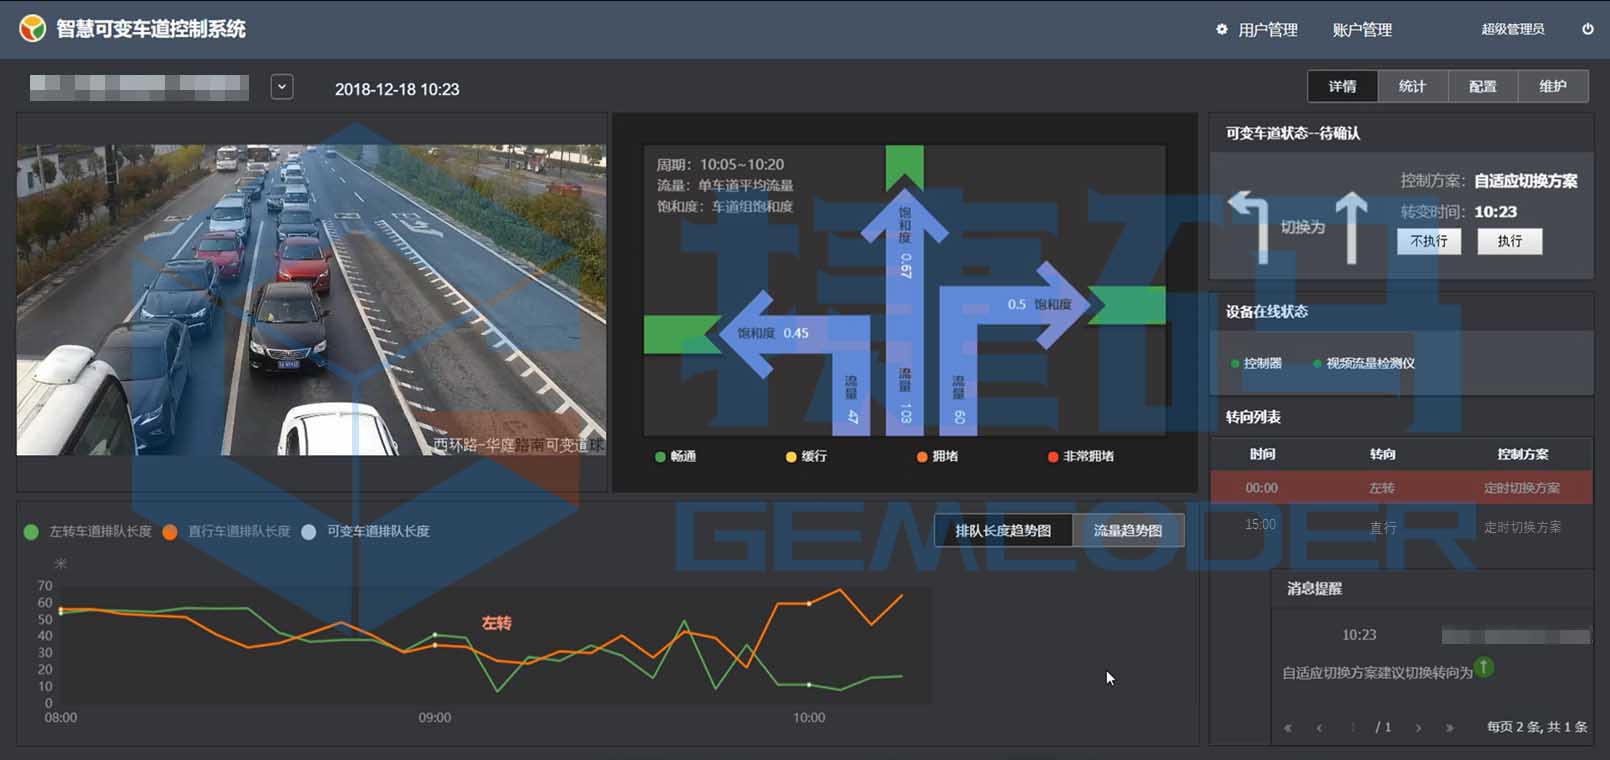Open the intersection selection dropdown
This screenshot has width=1610, height=760.
(x=282, y=87)
